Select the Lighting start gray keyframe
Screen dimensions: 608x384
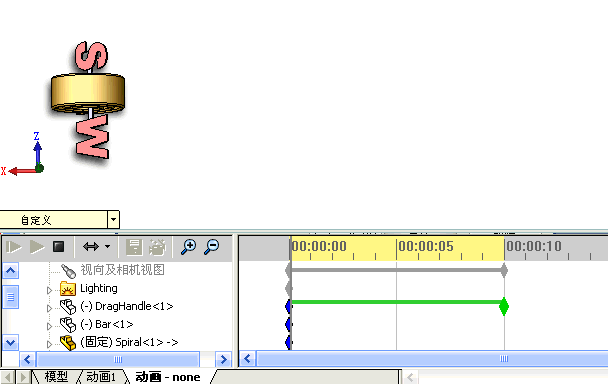288,289
